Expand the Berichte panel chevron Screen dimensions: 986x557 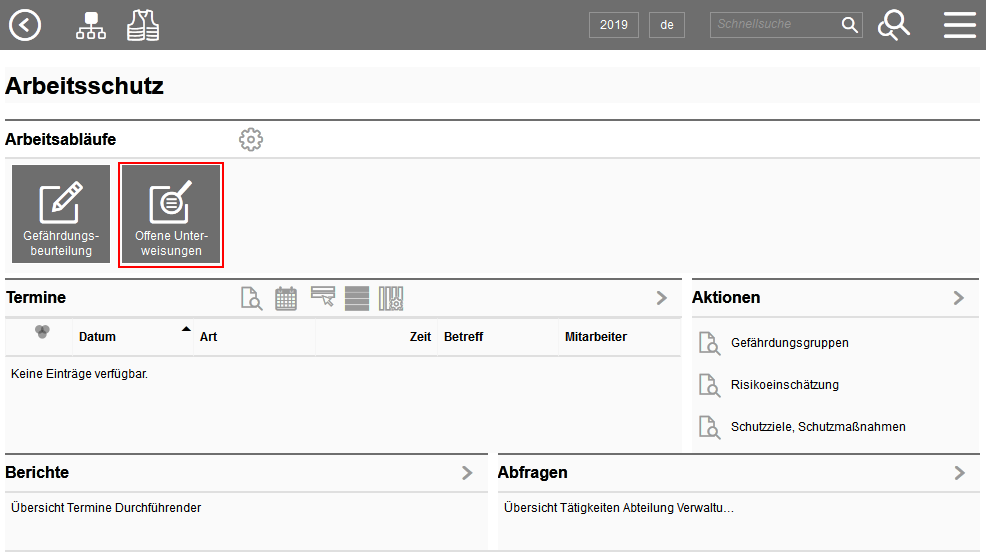point(467,473)
